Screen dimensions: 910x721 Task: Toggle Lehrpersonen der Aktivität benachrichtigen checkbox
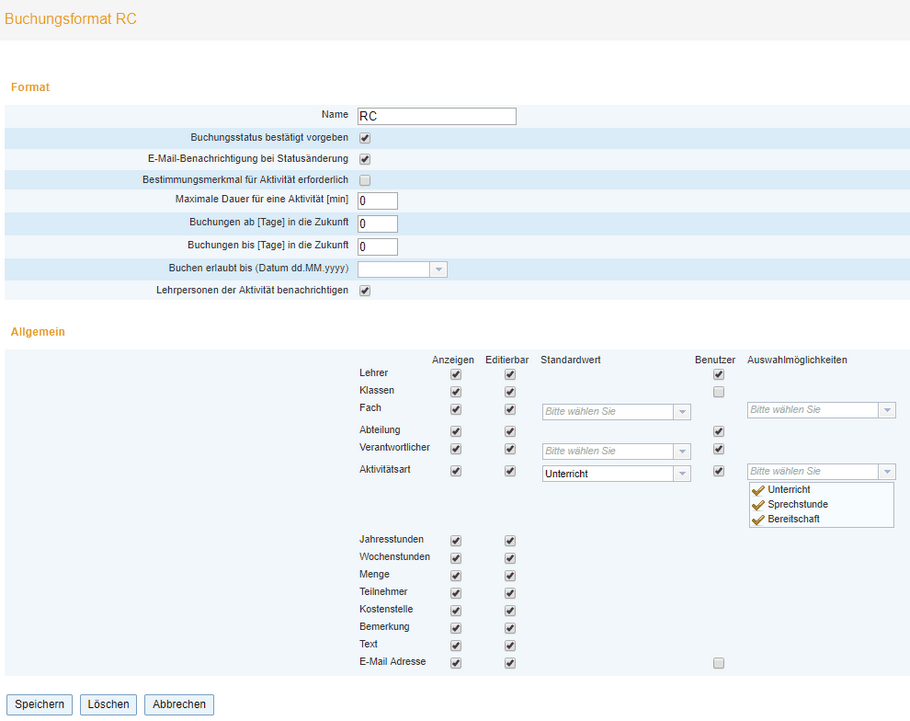click(x=365, y=291)
